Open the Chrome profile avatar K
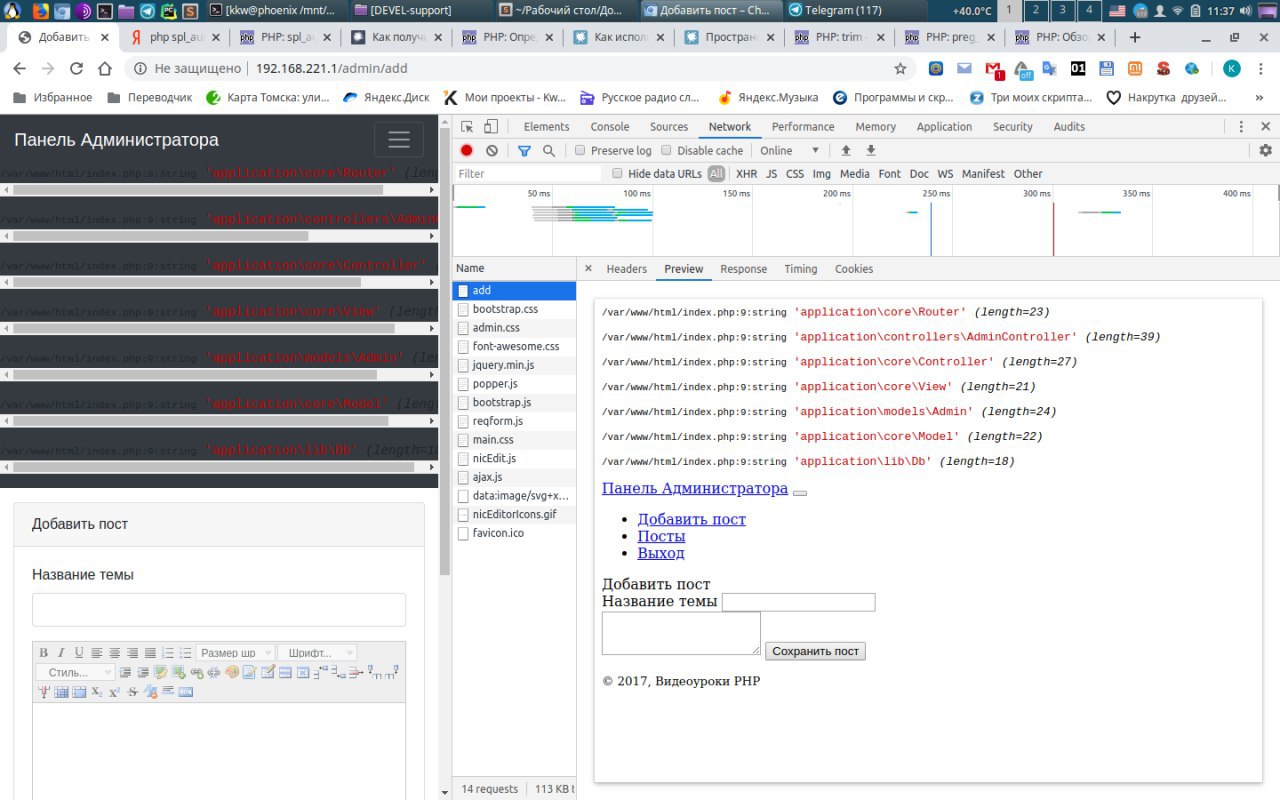This screenshot has width=1280, height=800. pos(1232,69)
